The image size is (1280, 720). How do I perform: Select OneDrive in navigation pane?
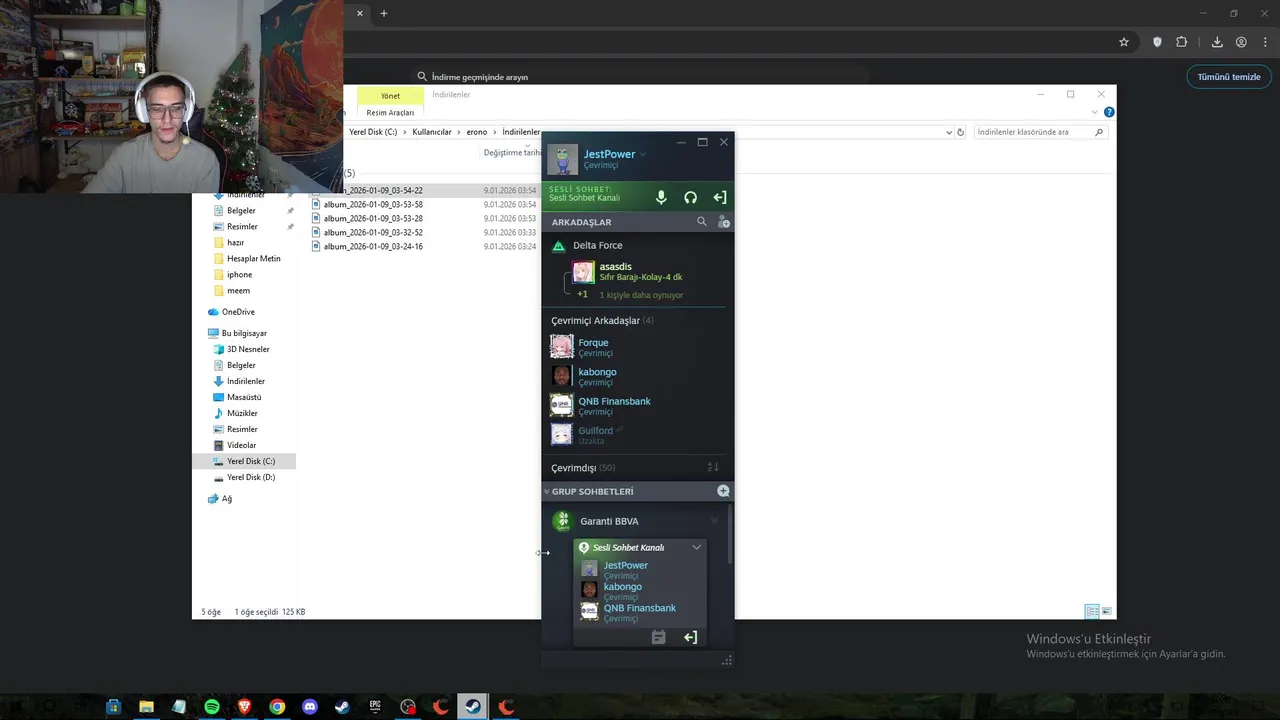pos(238,312)
